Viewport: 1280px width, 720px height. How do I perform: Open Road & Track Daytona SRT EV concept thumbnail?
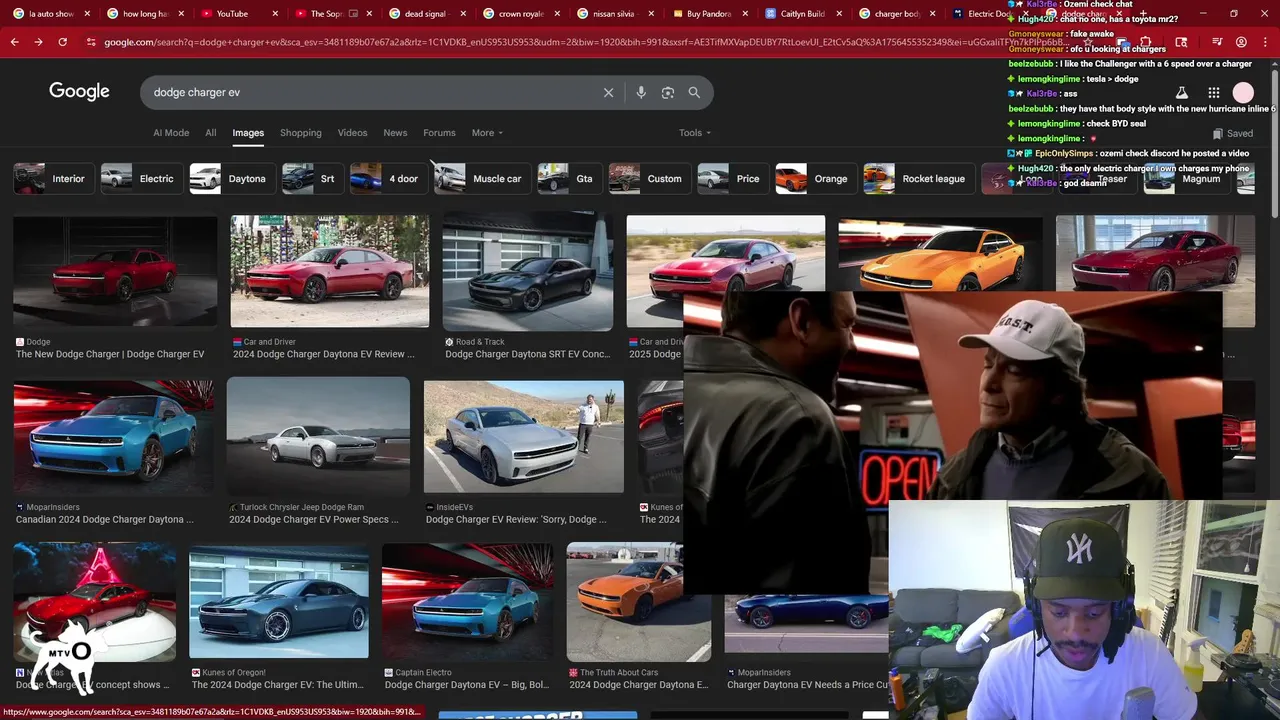[528, 273]
